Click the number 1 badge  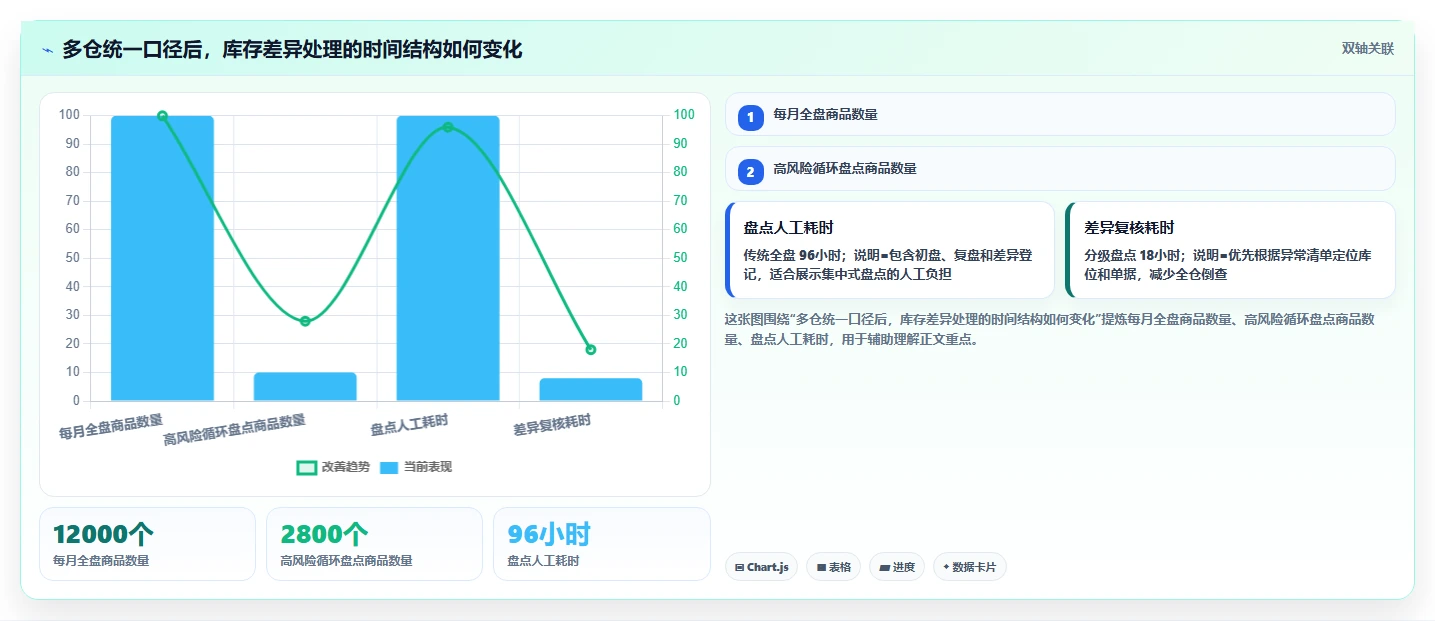[751, 117]
